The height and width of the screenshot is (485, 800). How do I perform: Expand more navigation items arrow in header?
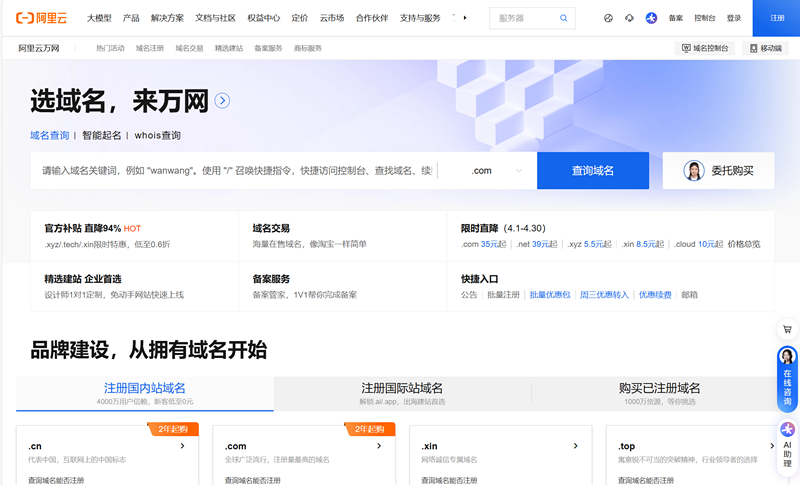point(465,18)
